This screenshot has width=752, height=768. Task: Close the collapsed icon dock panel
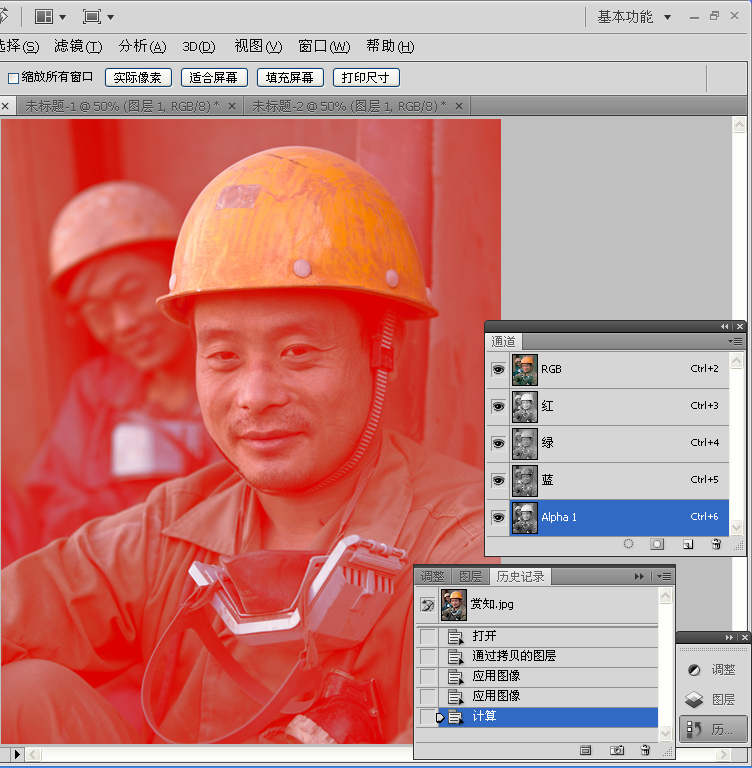click(745, 637)
